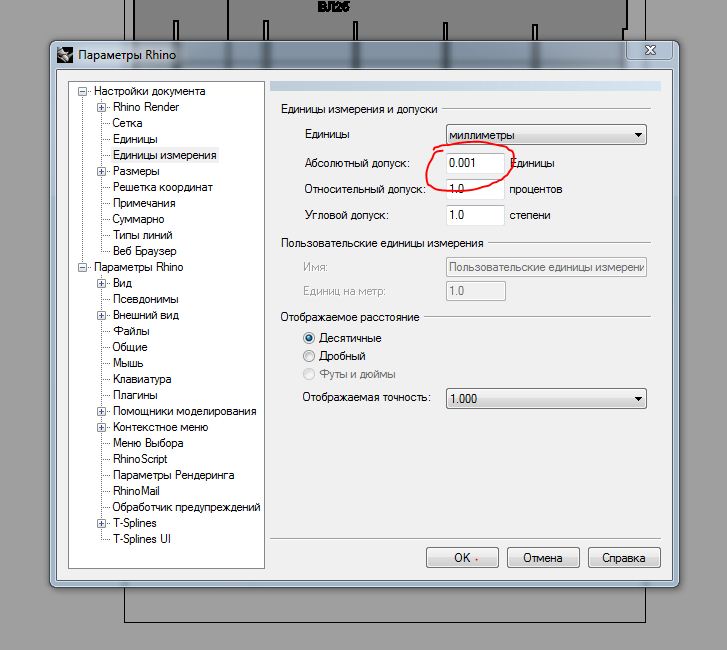The height and width of the screenshot is (650, 727).
Task: Select Внешний вид in the tree
Action: 146,315
